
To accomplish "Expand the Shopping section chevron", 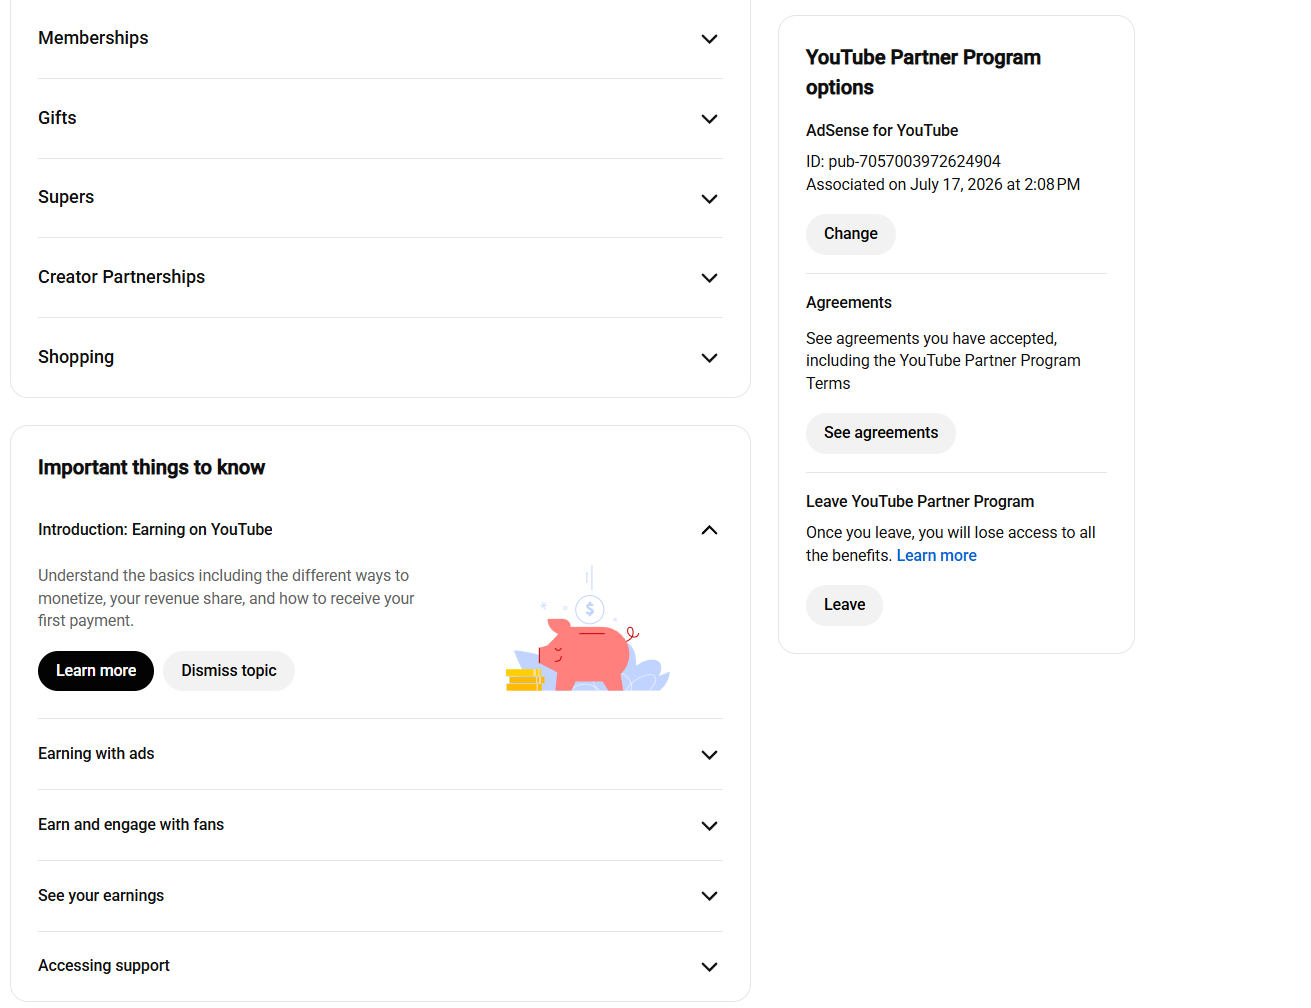I will [x=709, y=358].
